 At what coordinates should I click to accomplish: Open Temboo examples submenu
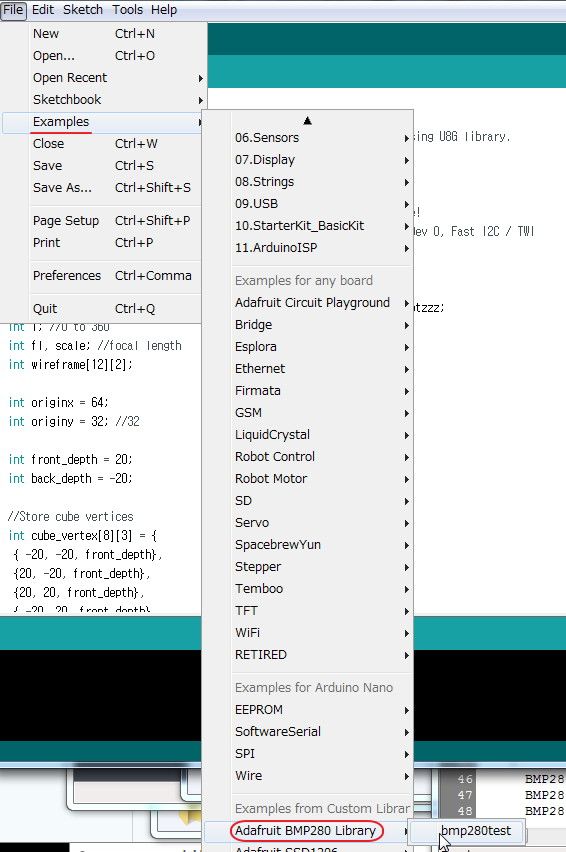pyautogui.click(x=308, y=588)
